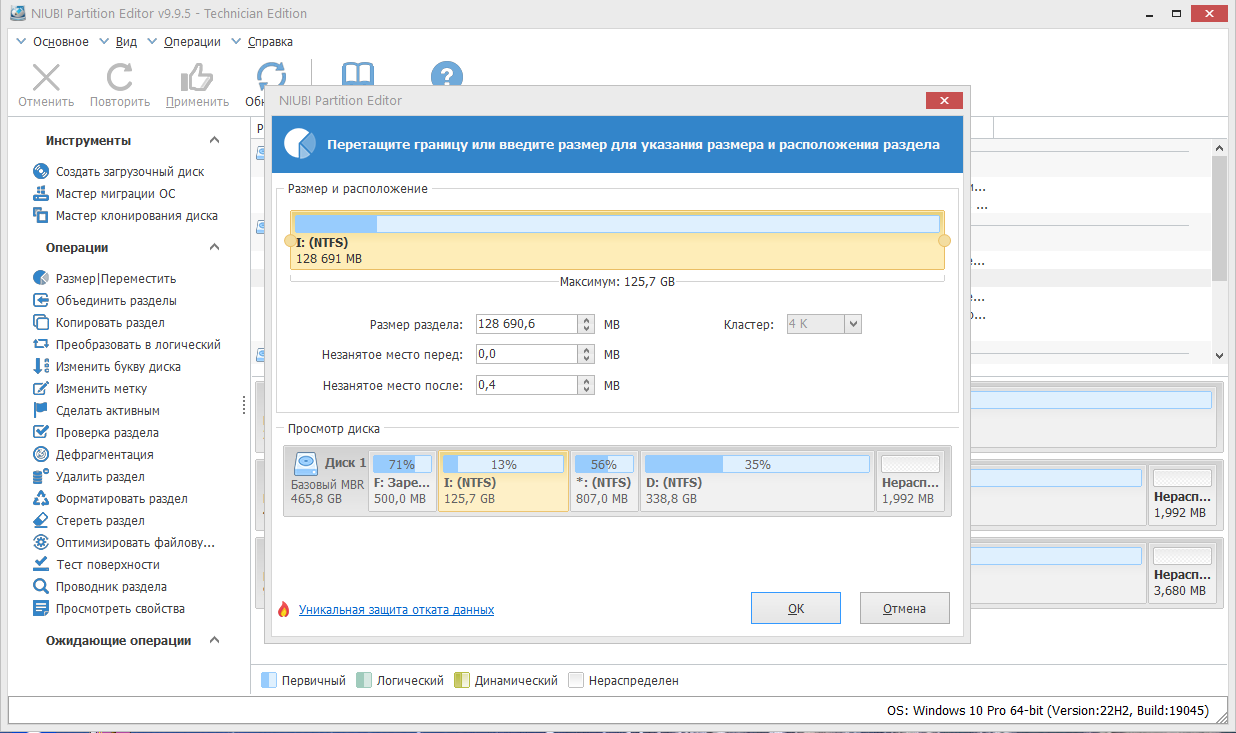1236x733 pixels.
Task: Click the Нераспределен legend swatch
Action: point(575,681)
